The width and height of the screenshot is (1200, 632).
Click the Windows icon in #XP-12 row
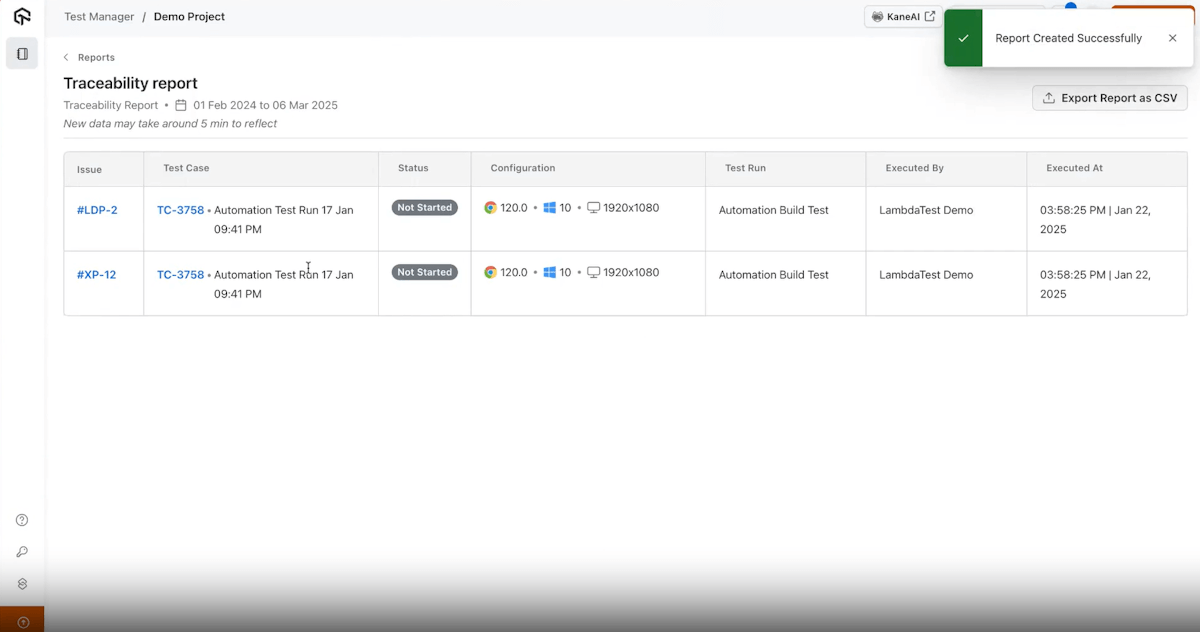549,272
